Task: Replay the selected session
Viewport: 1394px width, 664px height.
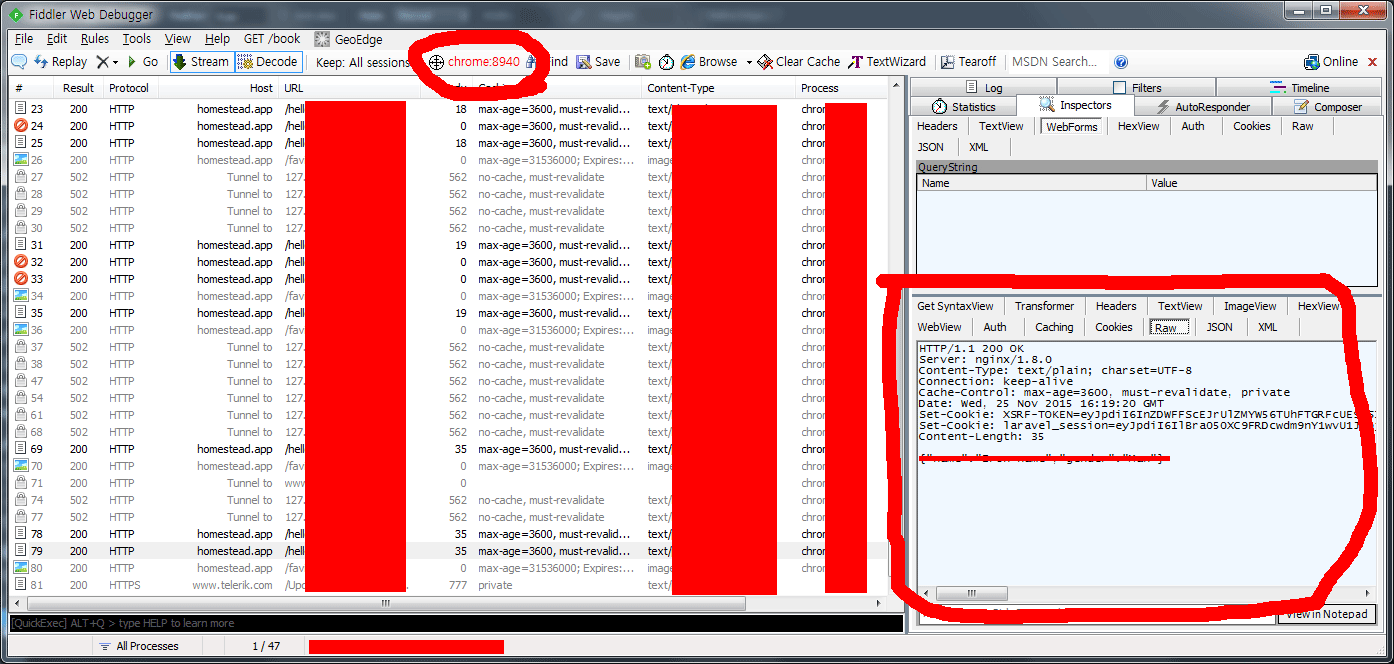Action: click(60, 62)
